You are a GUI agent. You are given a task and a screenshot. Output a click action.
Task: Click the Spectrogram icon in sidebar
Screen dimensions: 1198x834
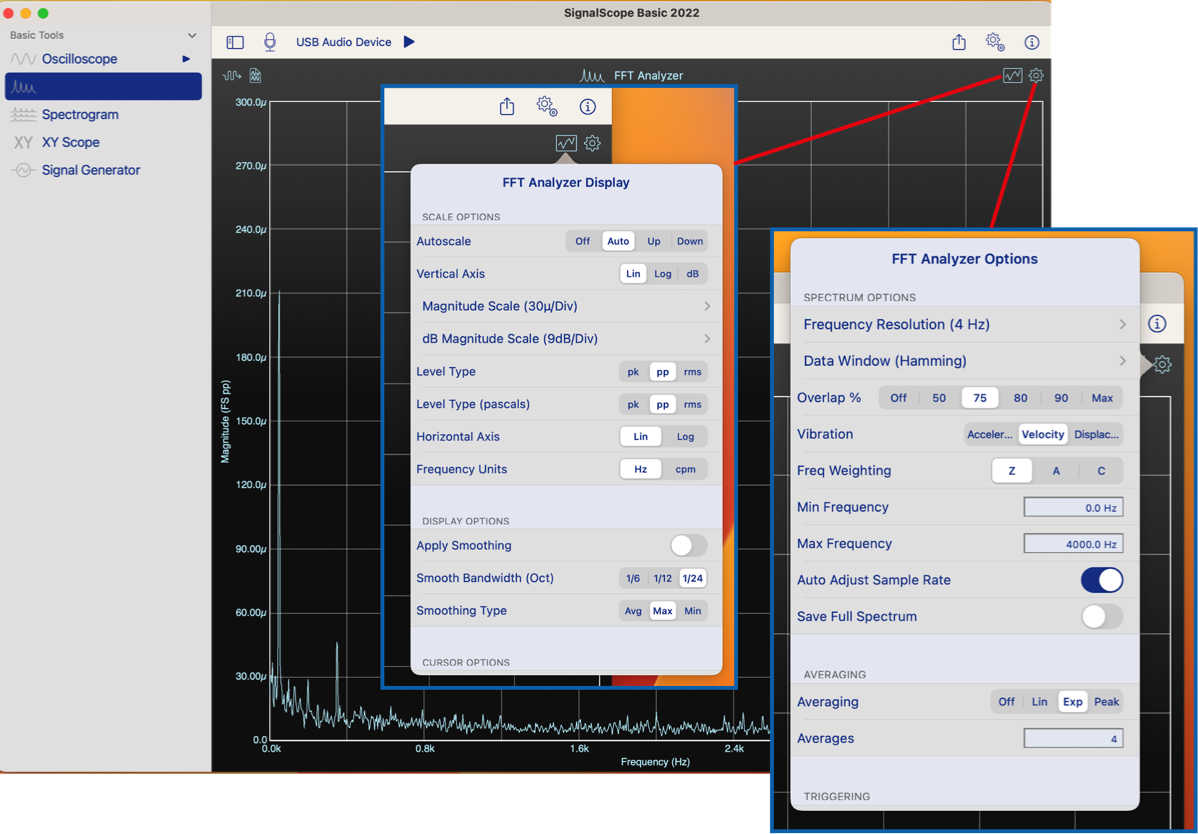(x=23, y=115)
